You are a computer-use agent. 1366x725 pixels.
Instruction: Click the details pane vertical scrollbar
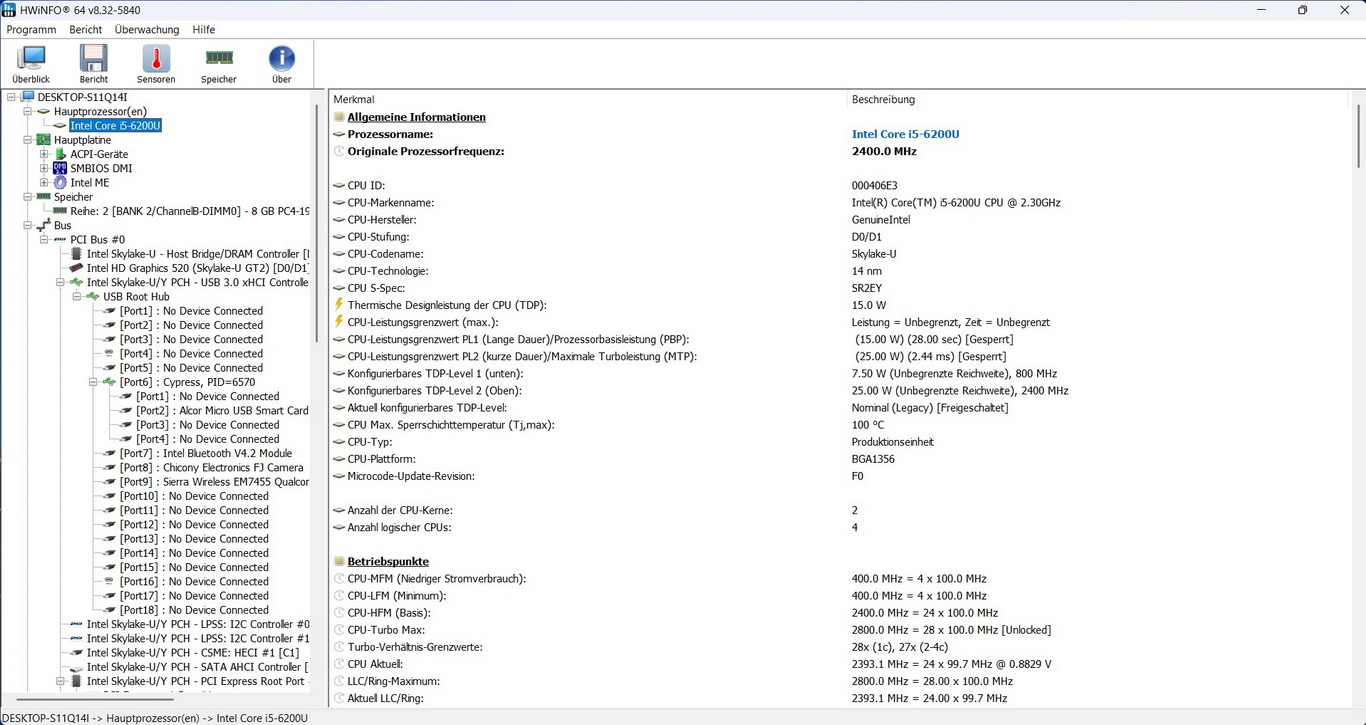1358,400
